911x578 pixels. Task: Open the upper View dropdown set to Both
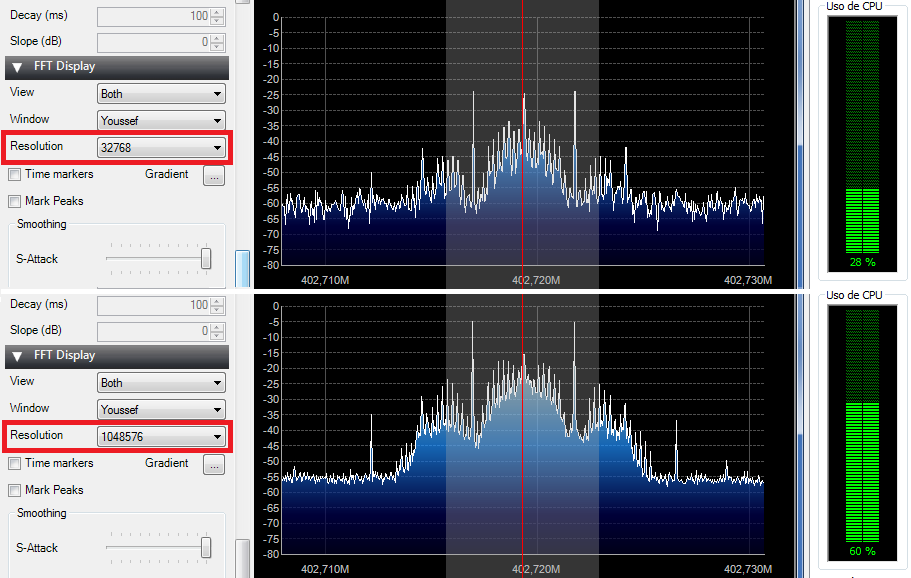pos(161,94)
